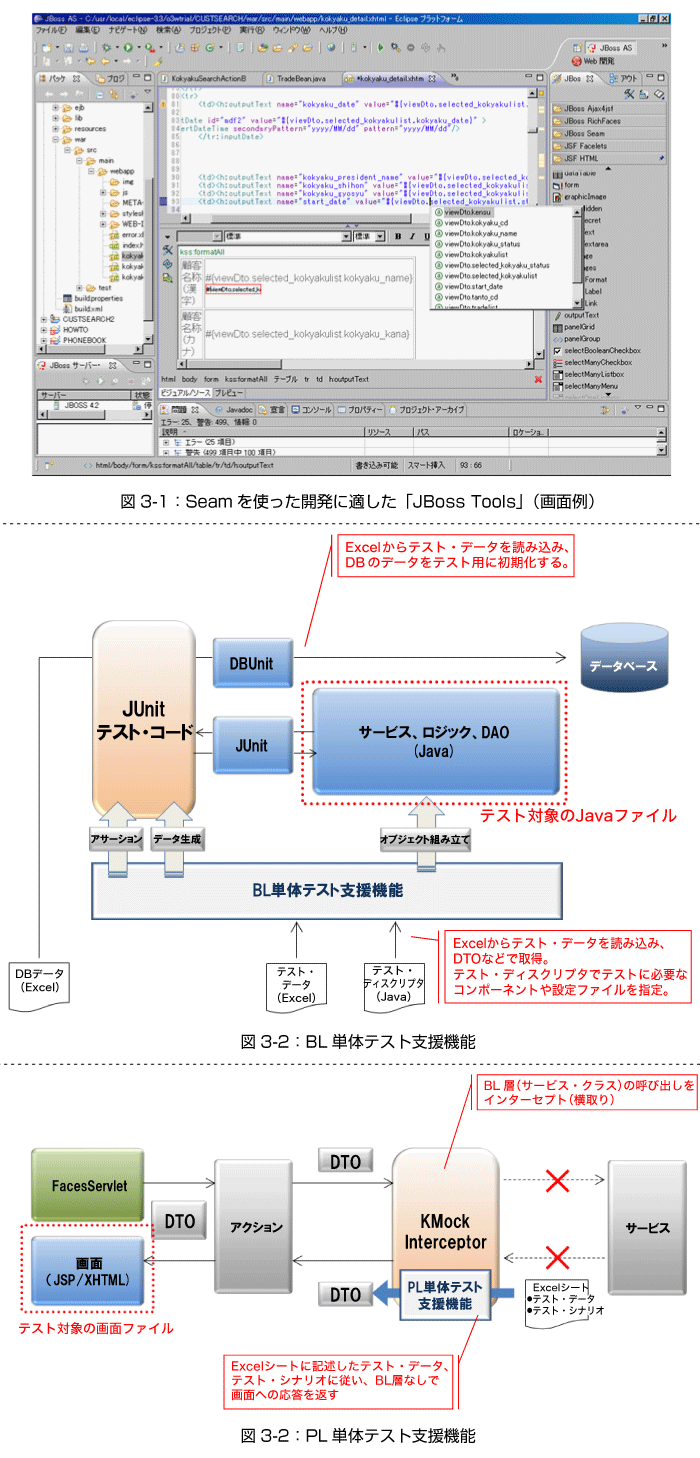Pick the selectBooleanCheckbox palette component
Image resolution: width=700 pixels, height=1458 pixels.
(x=596, y=351)
